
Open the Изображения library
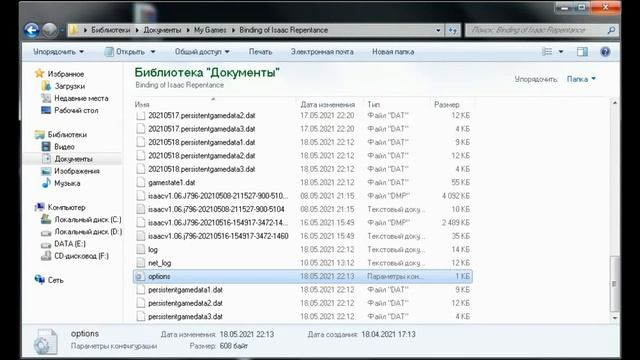tap(77, 171)
